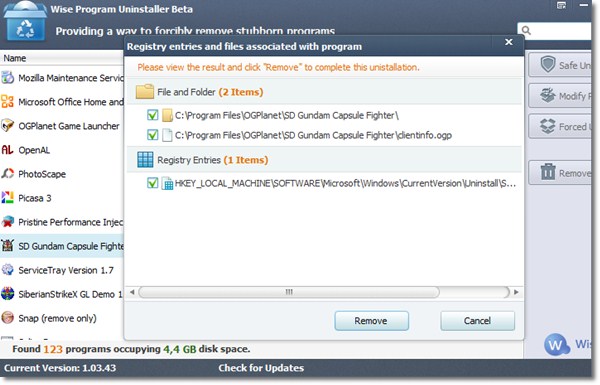600x385 pixels.
Task: Click the Current Version 1.03.43 text
Action: point(60,368)
